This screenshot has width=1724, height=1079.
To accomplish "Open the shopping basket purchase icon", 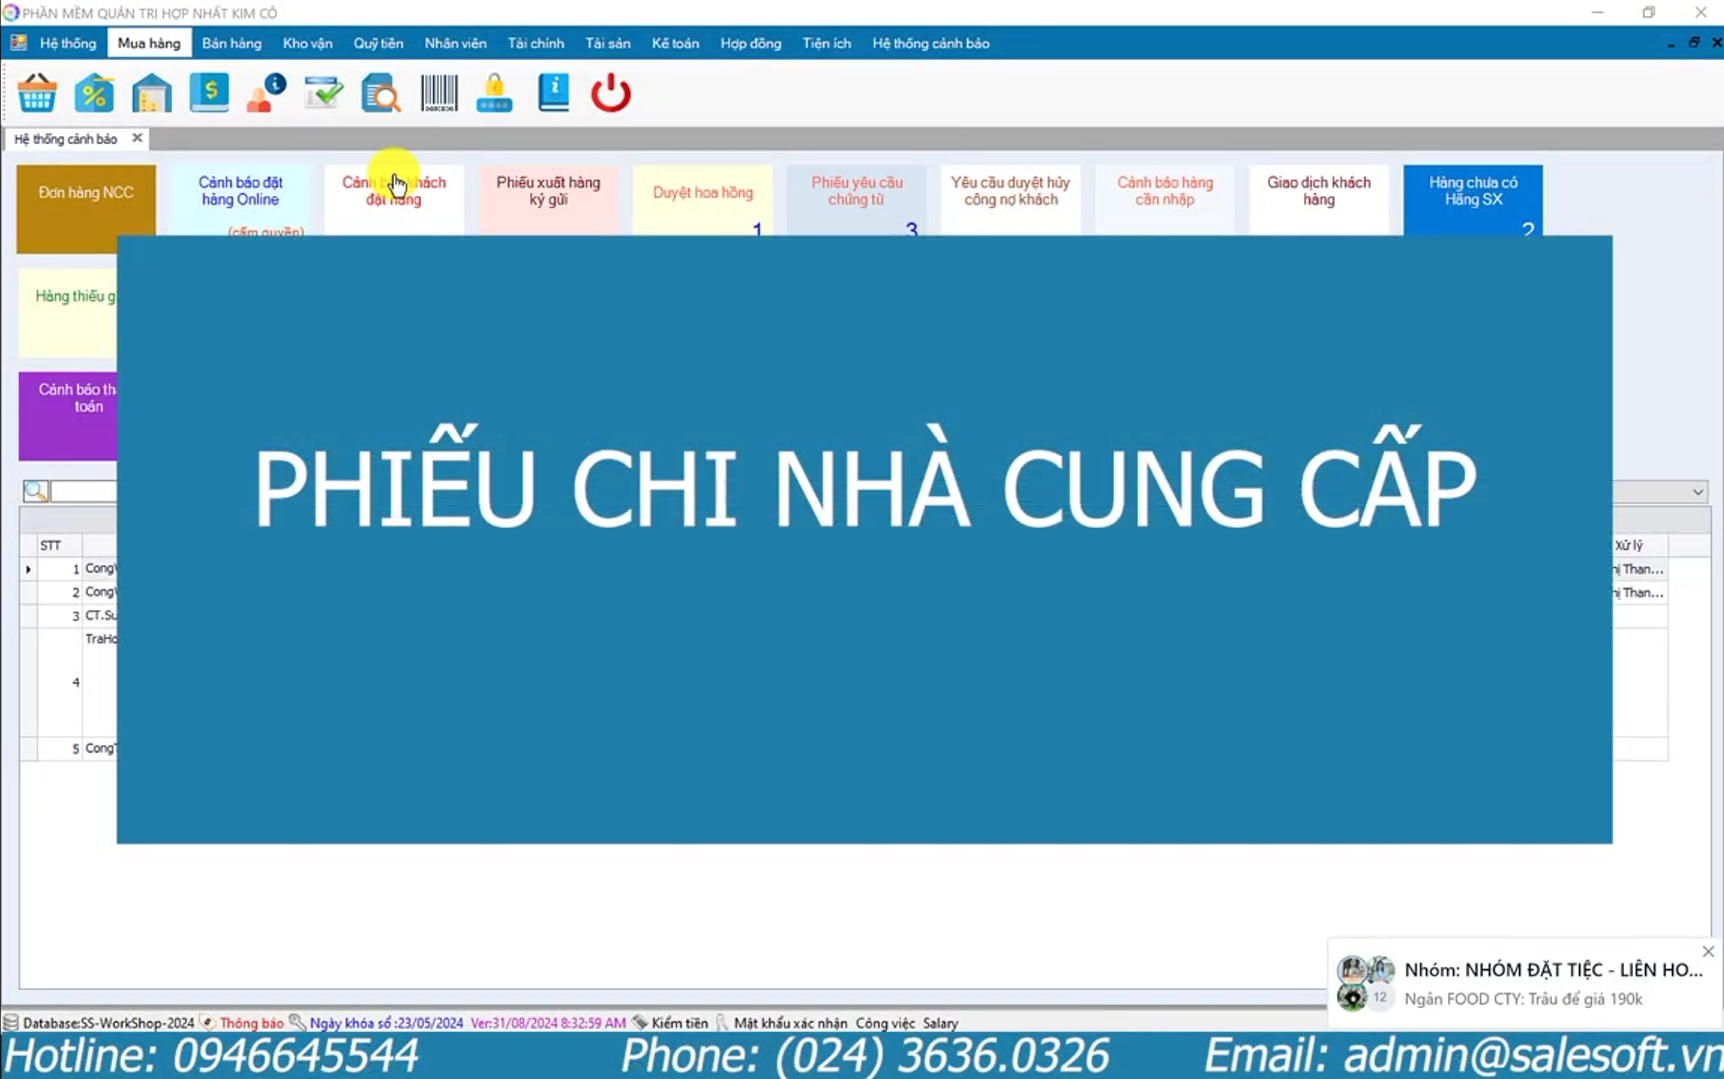I will (x=37, y=93).
